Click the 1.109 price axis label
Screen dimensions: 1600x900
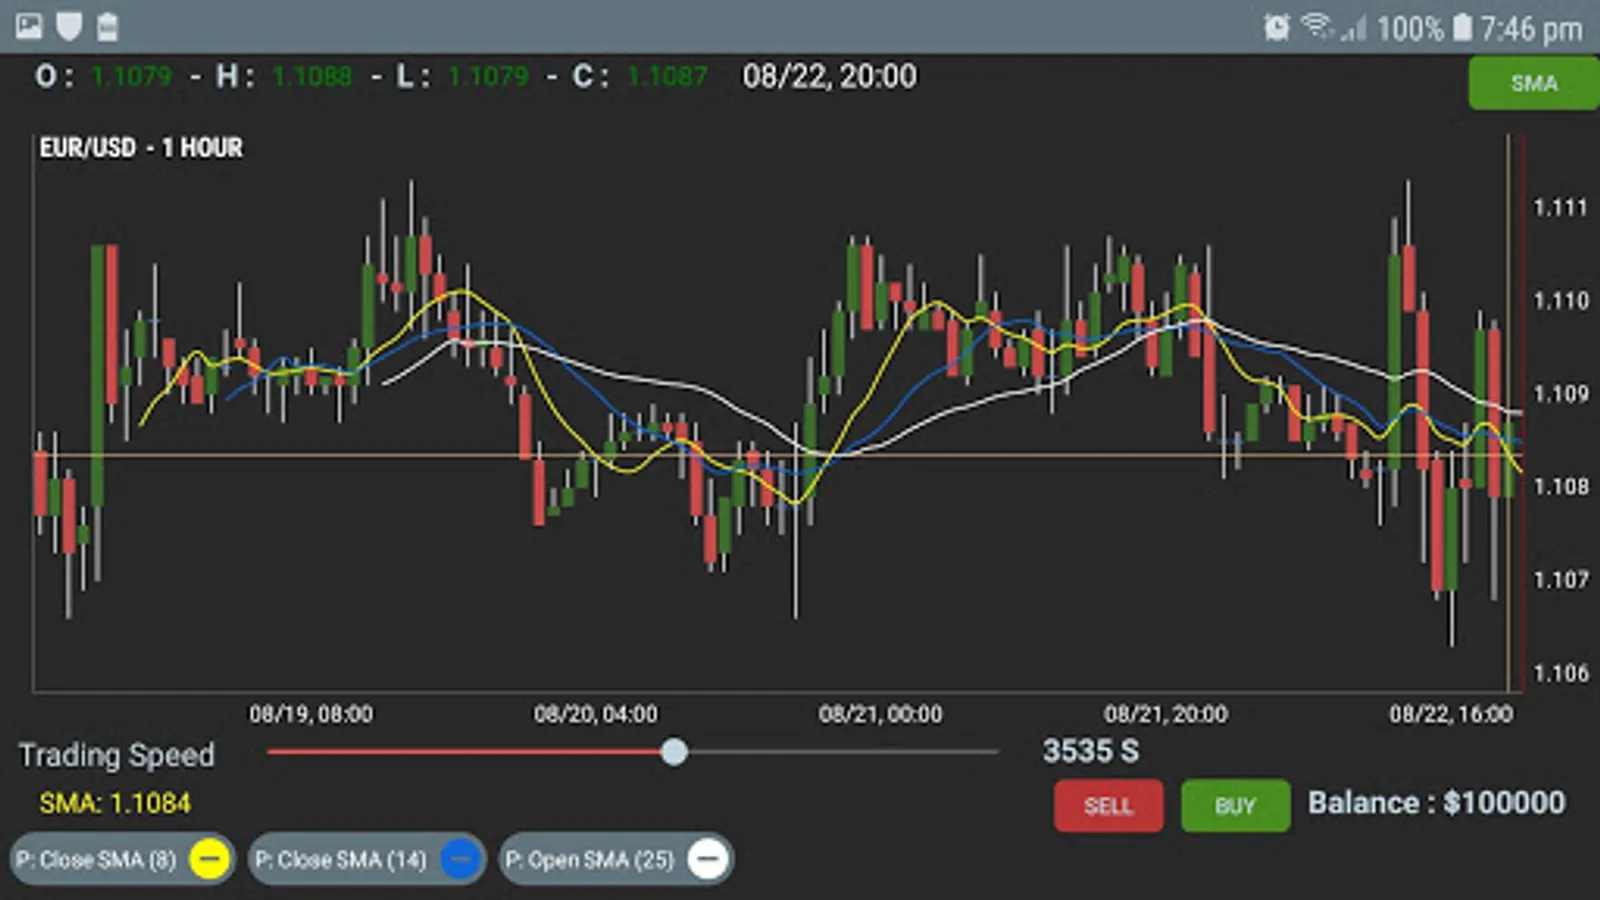[x=1561, y=394]
